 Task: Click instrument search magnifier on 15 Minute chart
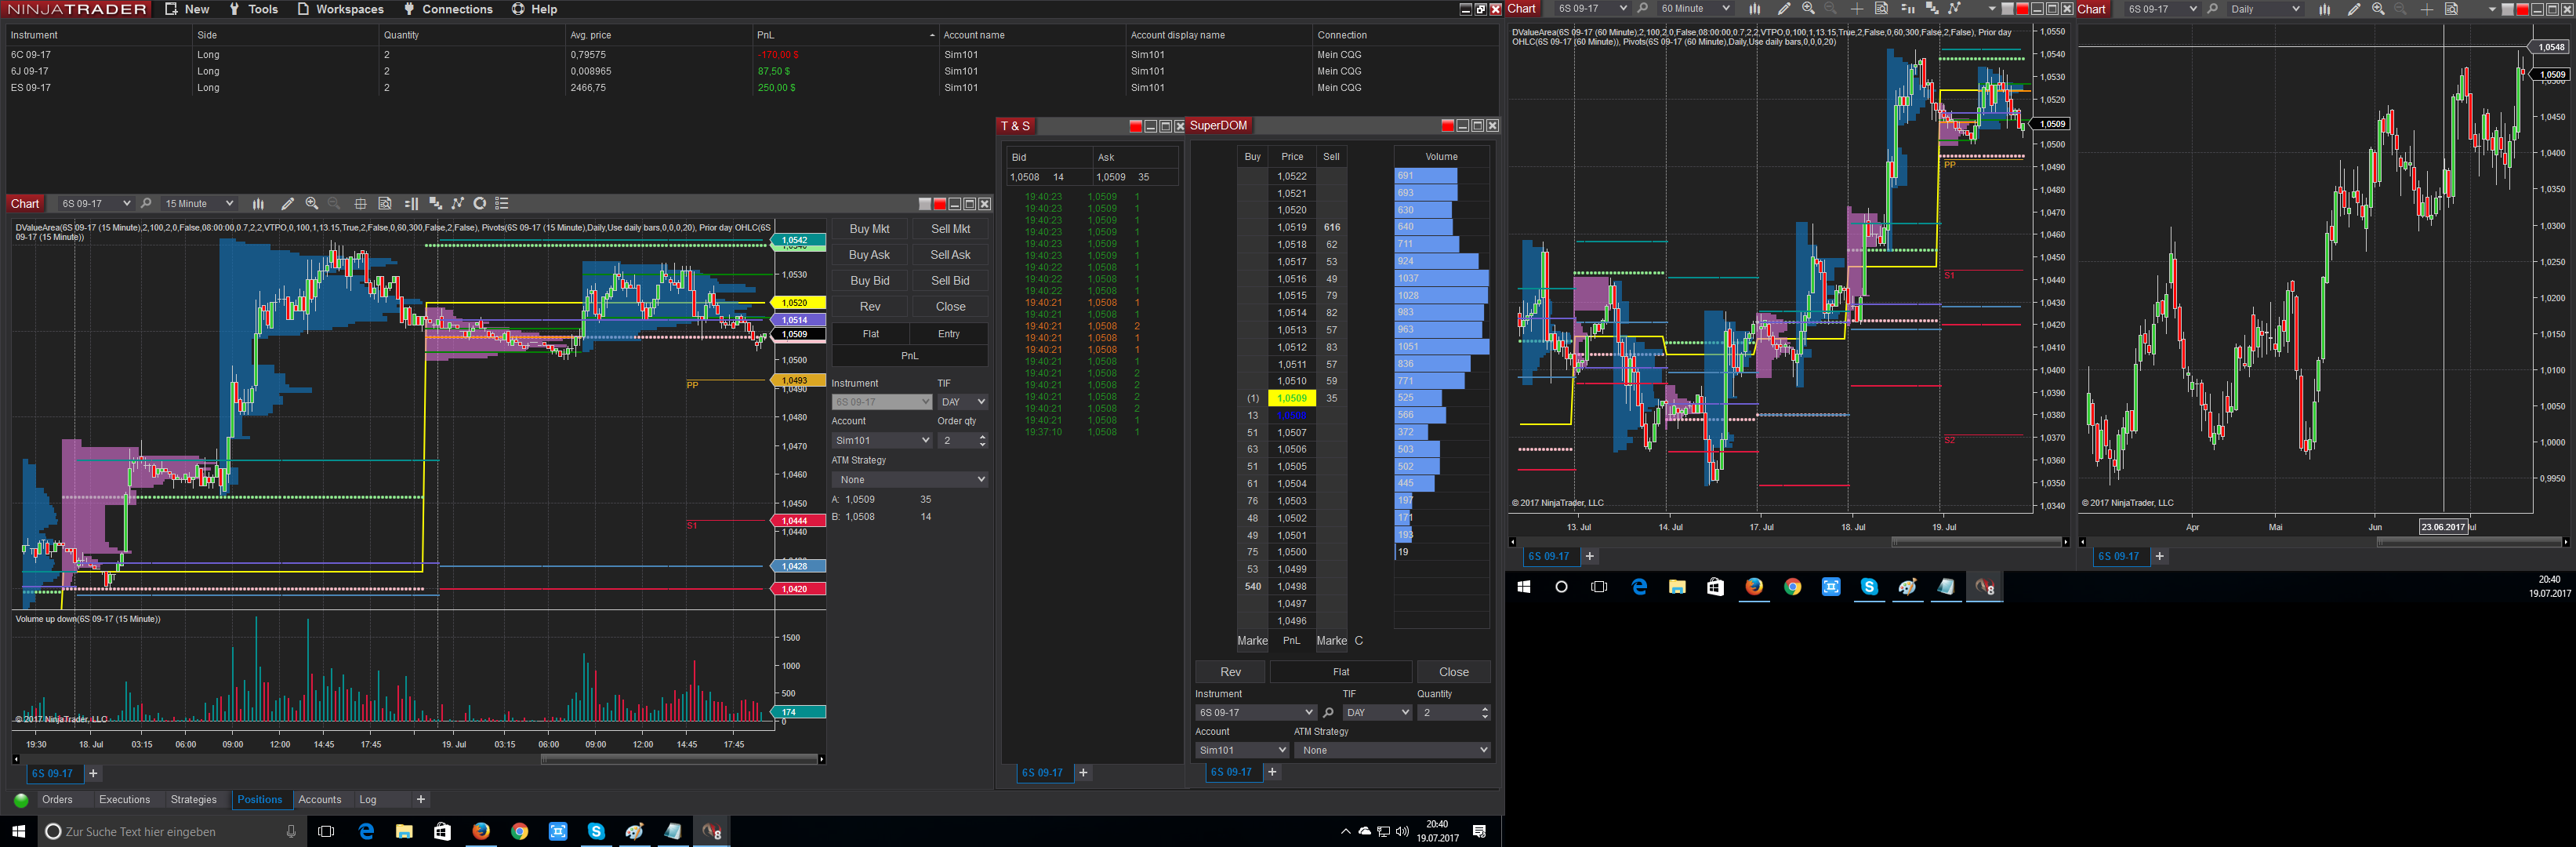click(146, 204)
